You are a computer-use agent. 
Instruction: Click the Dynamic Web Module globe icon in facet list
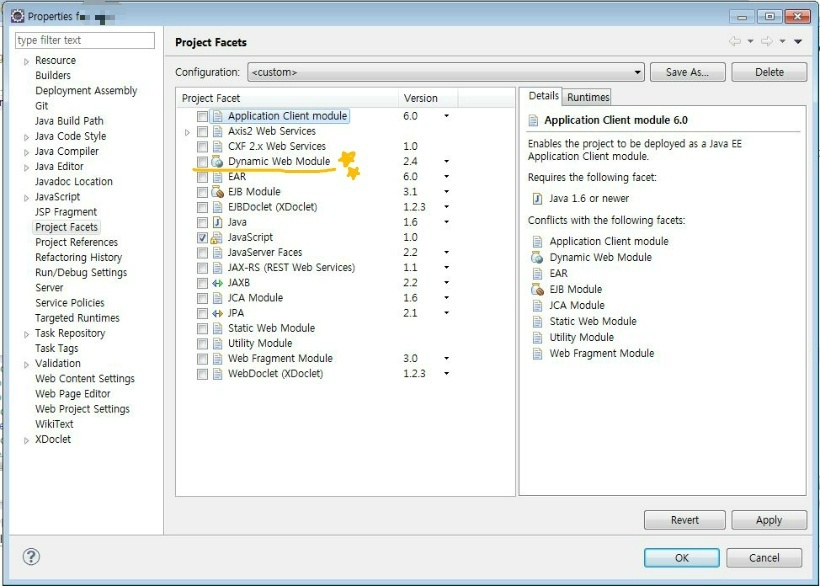coord(218,162)
